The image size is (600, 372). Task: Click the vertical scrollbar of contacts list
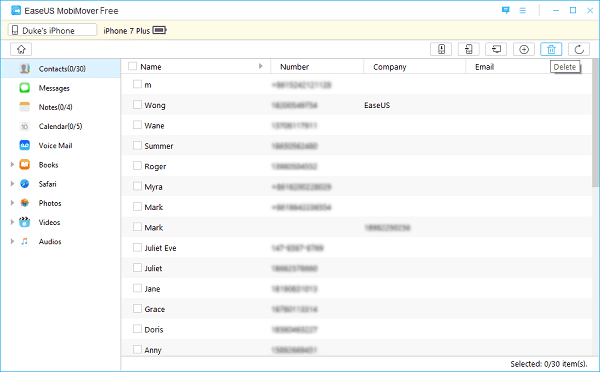[596, 122]
